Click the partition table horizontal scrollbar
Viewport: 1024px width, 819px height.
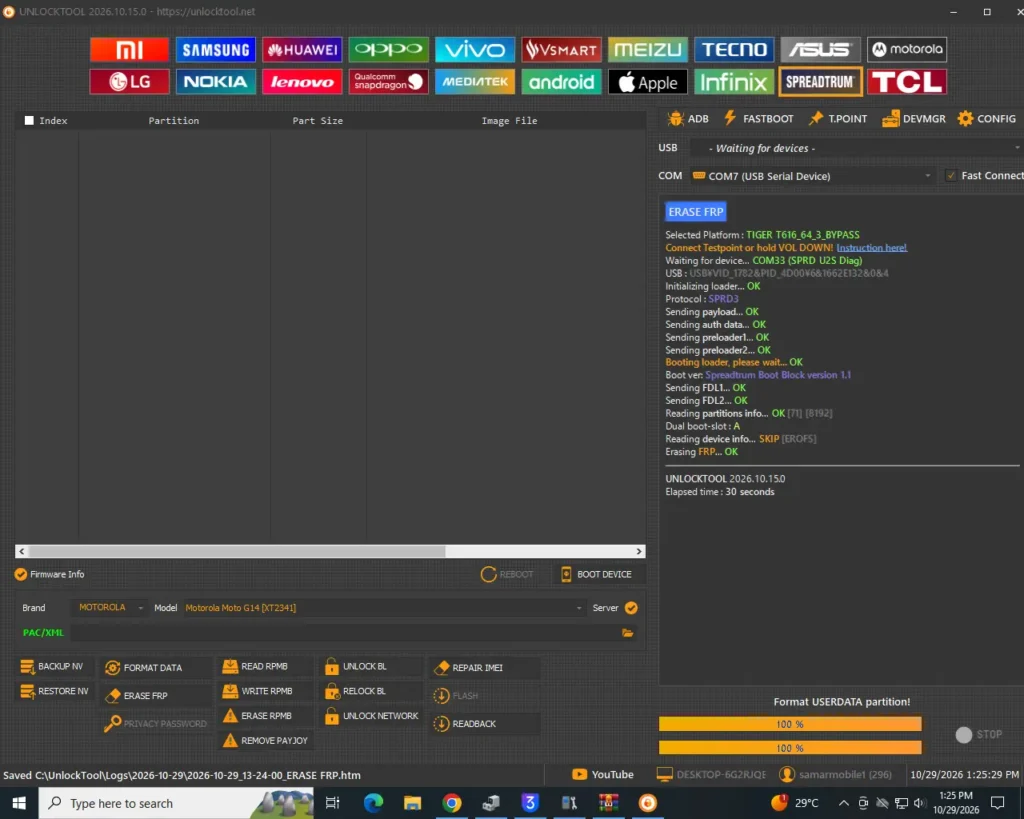click(x=330, y=551)
